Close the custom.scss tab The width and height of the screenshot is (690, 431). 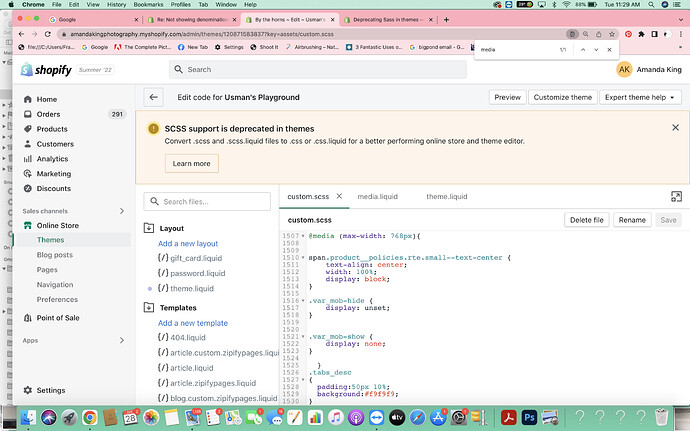point(340,197)
